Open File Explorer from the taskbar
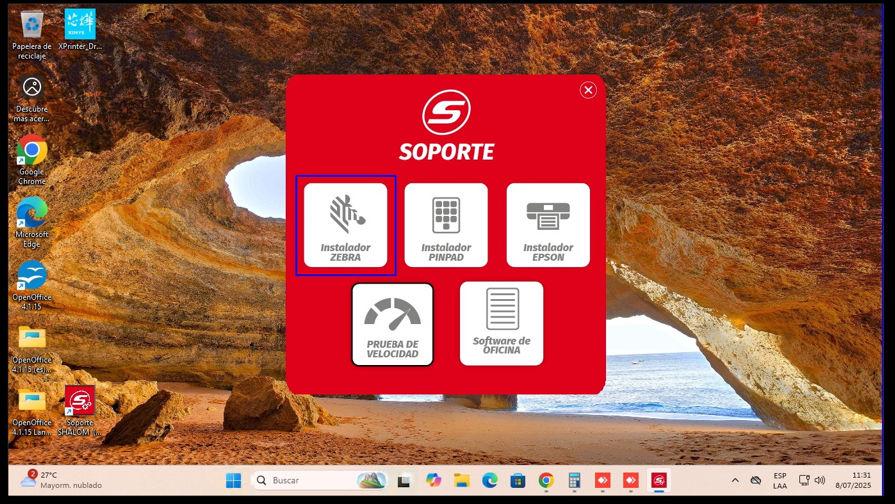 coord(461,481)
